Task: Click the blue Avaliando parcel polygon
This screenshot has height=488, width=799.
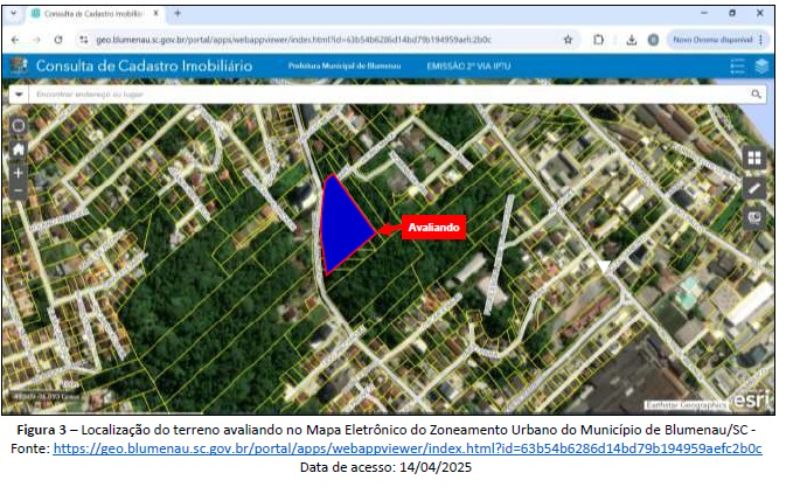Action: [x=343, y=224]
